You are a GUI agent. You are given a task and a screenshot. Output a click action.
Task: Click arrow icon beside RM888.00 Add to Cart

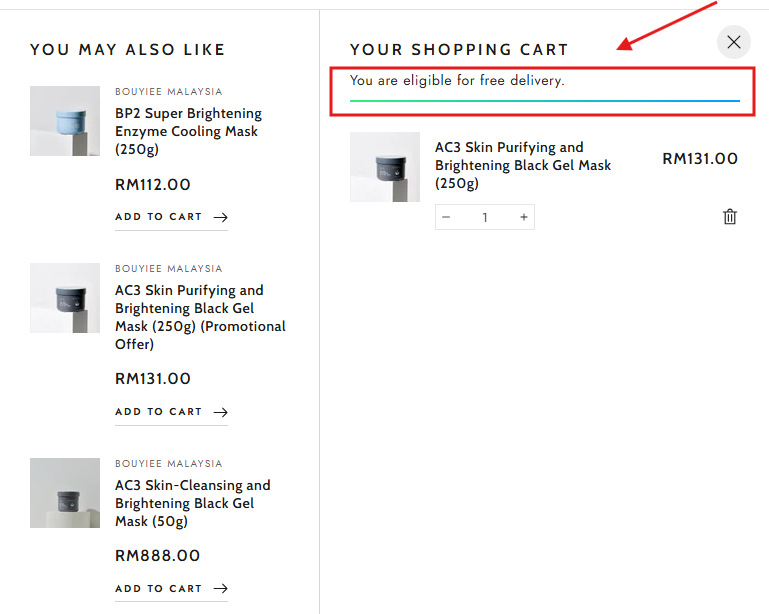(221, 589)
